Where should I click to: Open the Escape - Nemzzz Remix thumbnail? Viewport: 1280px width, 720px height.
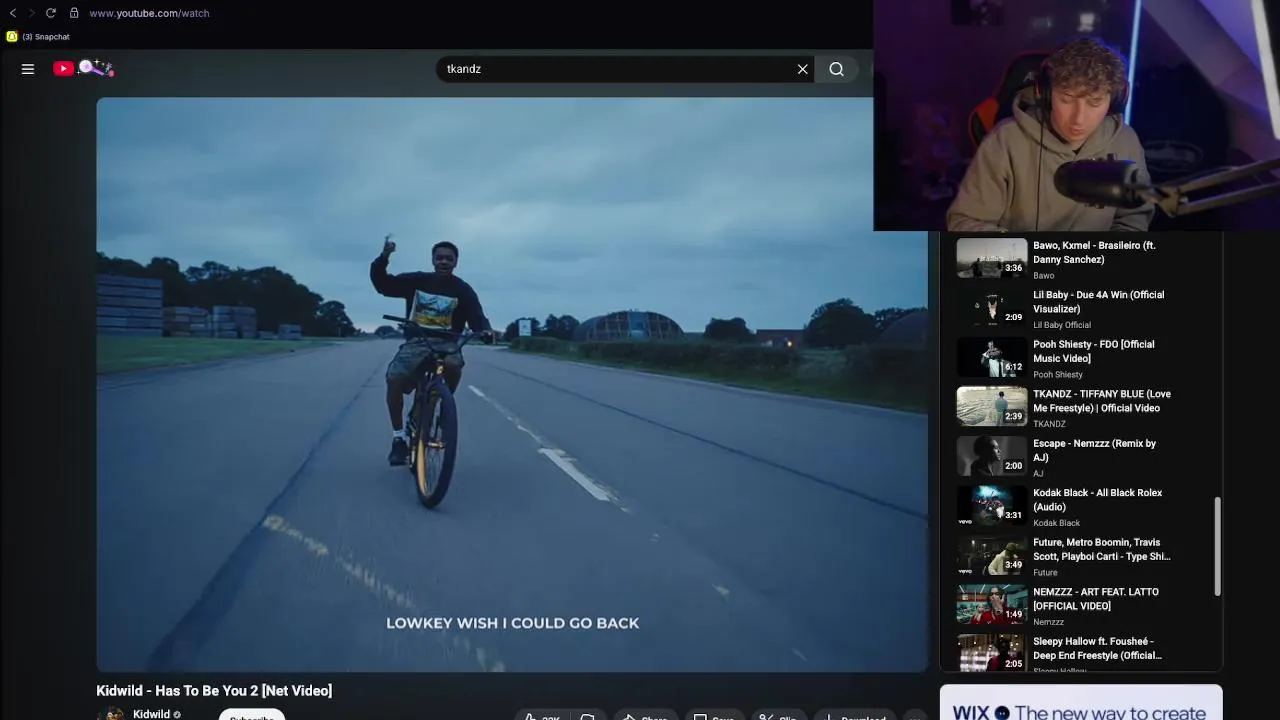tap(992, 455)
